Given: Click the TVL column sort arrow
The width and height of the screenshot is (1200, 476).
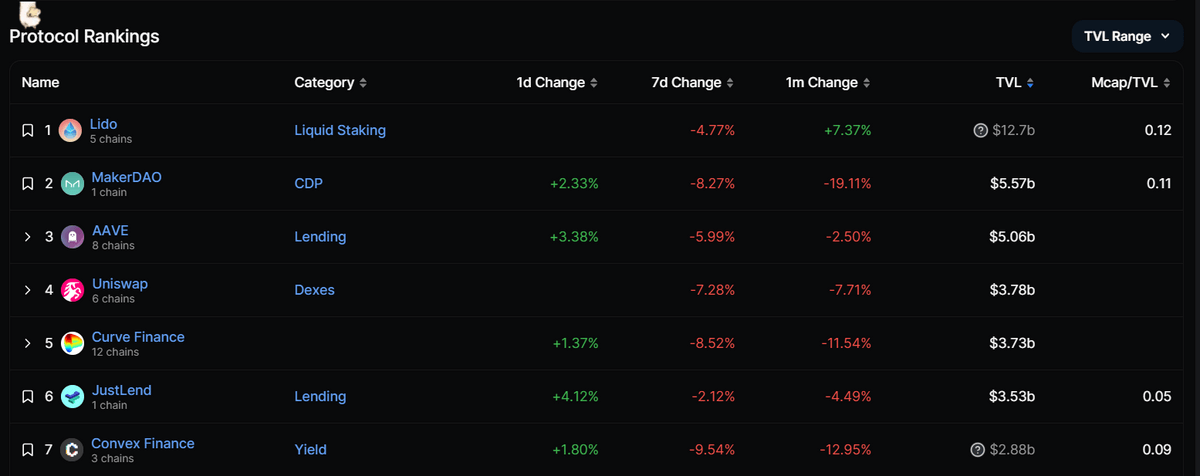Looking at the screenshot, I should pos(1030,83).
